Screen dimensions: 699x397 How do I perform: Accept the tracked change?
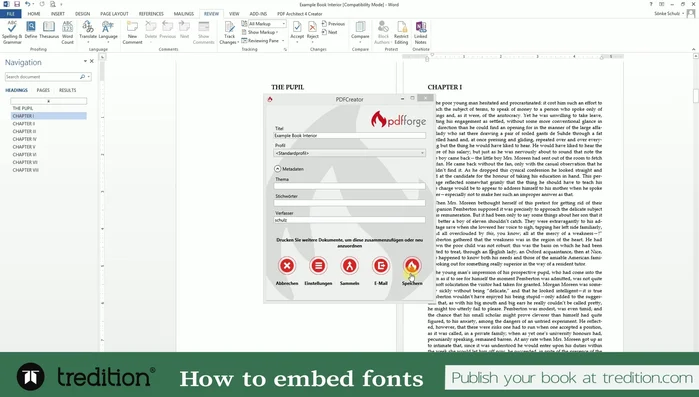[297, 31]
